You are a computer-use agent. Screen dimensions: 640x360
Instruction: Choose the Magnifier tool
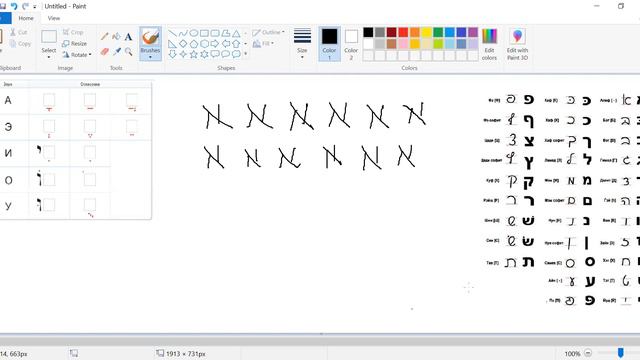129,51
